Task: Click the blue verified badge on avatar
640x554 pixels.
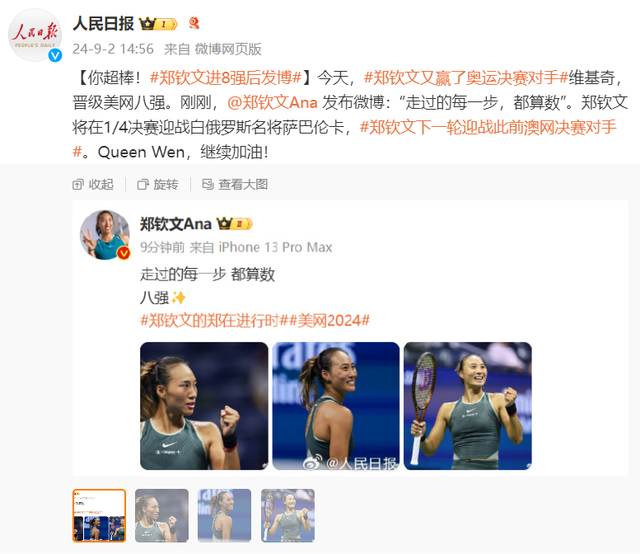Action: tap(55, 55)
